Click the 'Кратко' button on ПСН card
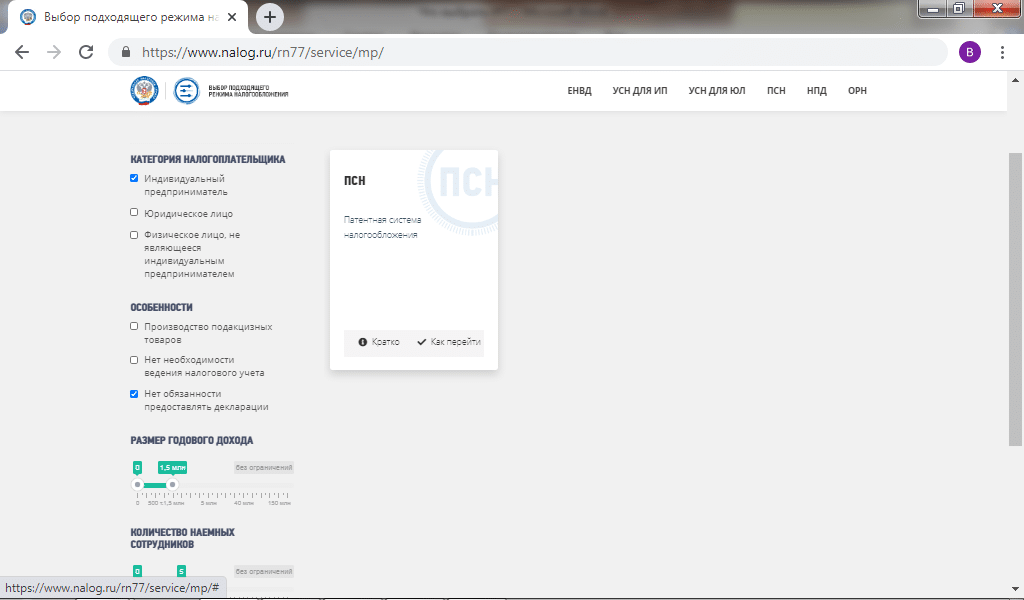Screen dimensions: 1024x600 pos(379,342)
